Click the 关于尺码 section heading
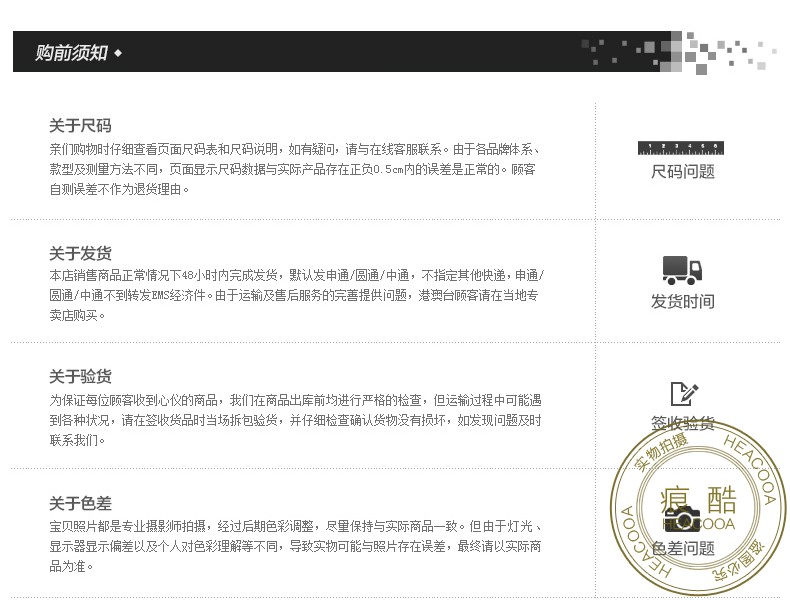The width and height of the screenshot is (790, 600). (80, 126)
